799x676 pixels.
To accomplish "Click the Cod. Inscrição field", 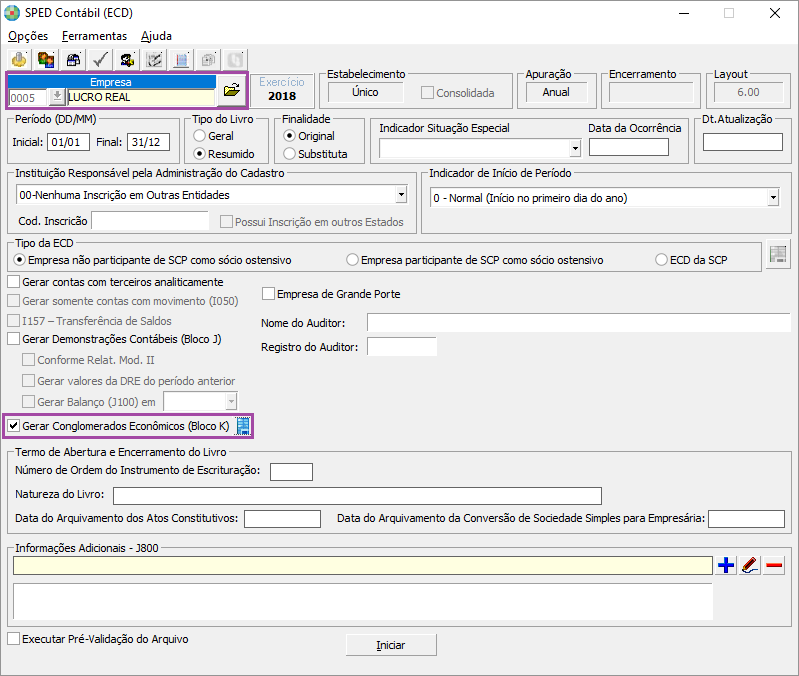I will point(150,221).
